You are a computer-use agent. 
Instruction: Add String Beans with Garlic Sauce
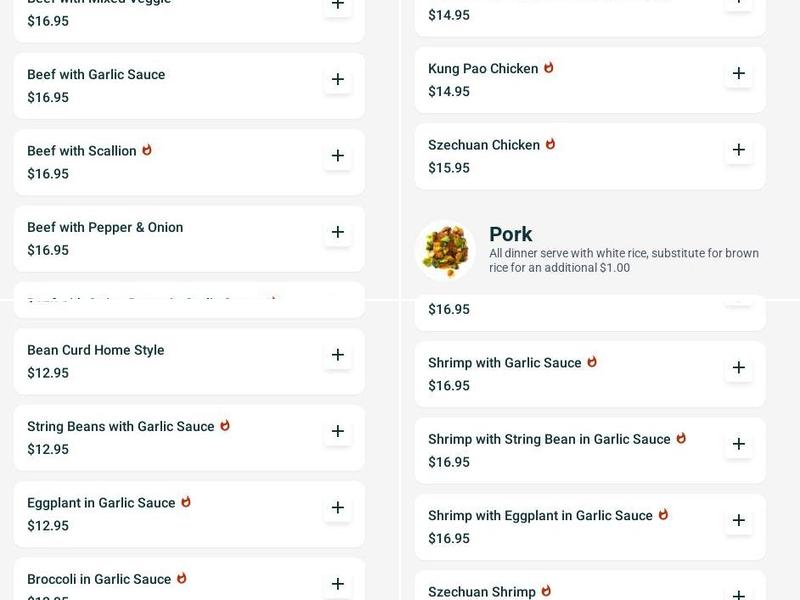[338, 431]
